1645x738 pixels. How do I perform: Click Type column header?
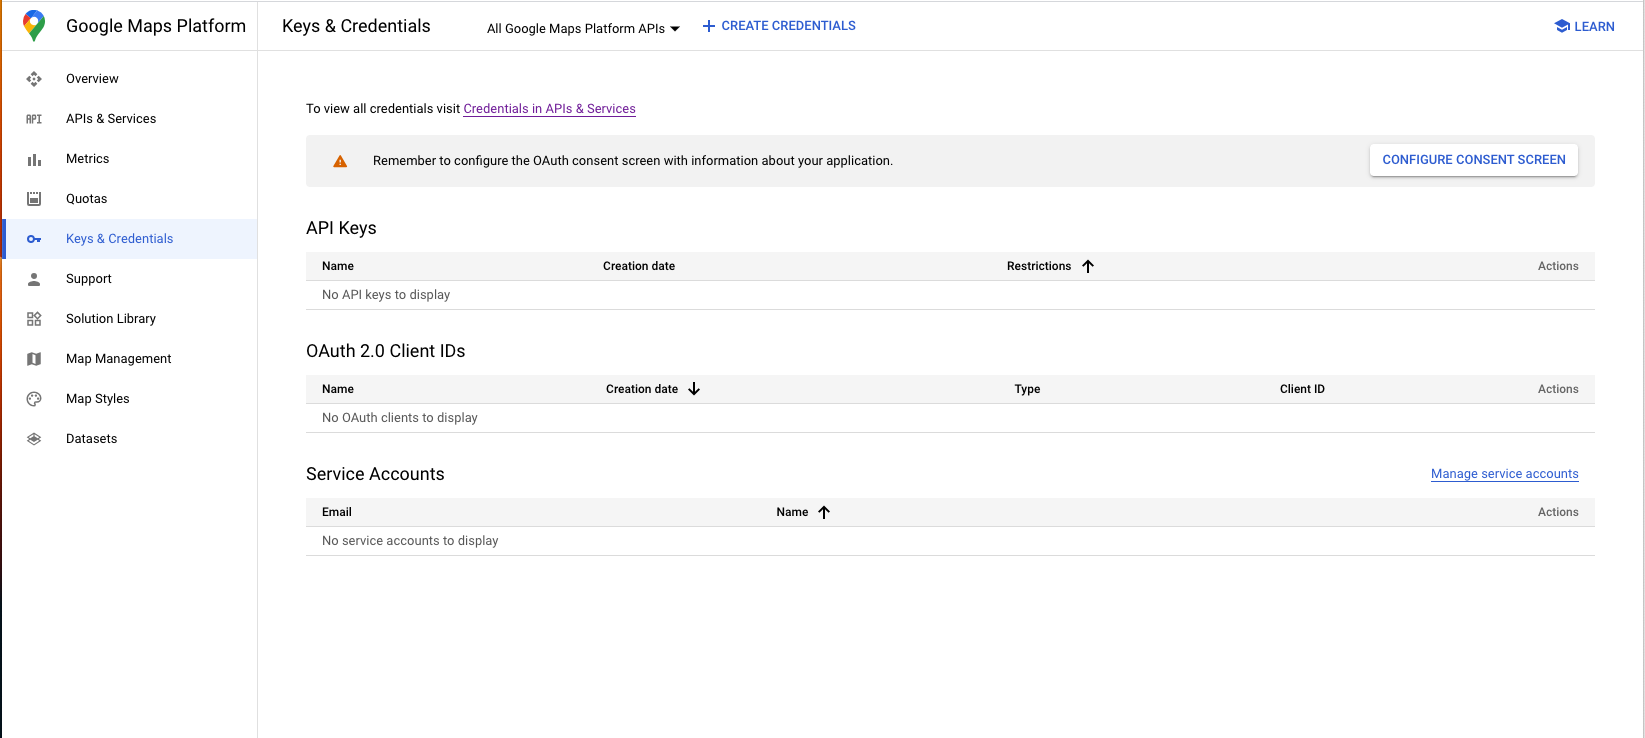point(1027,389)
